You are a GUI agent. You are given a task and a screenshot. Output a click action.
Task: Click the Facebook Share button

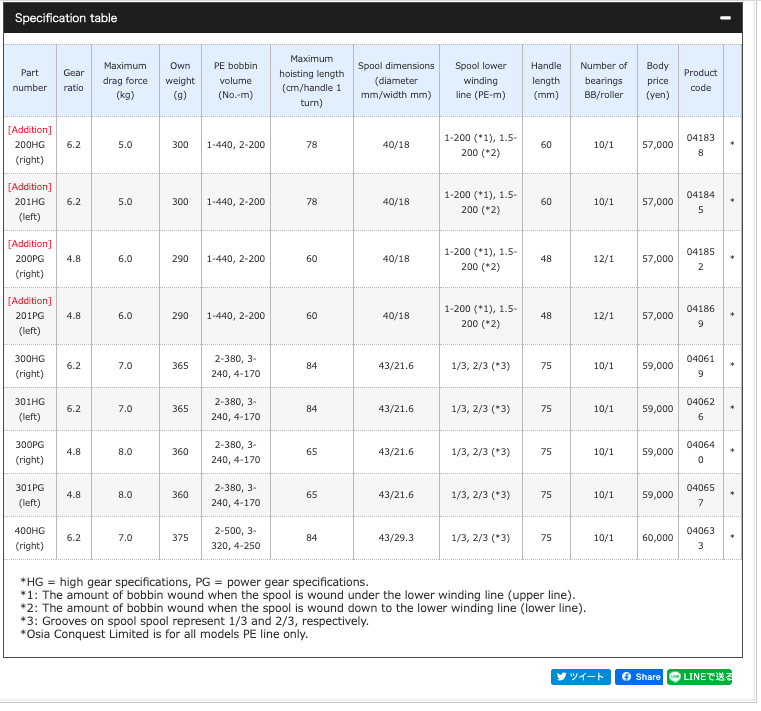(x=640, y=677)
